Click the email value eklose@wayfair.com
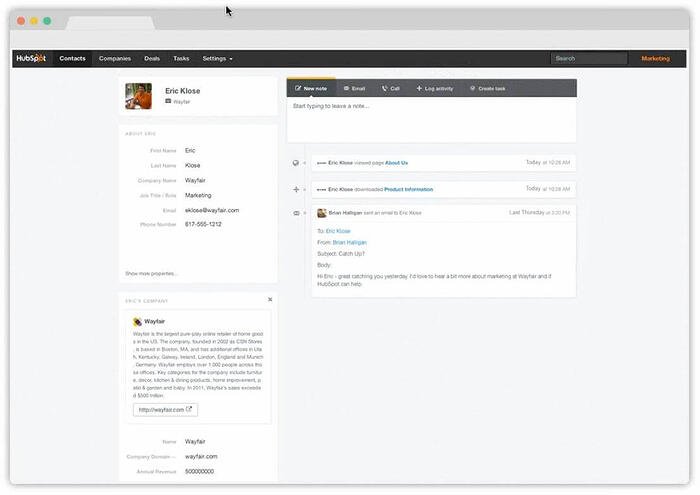Image resolution: width=700 pixels, height=495 pixels. [212, 210]
